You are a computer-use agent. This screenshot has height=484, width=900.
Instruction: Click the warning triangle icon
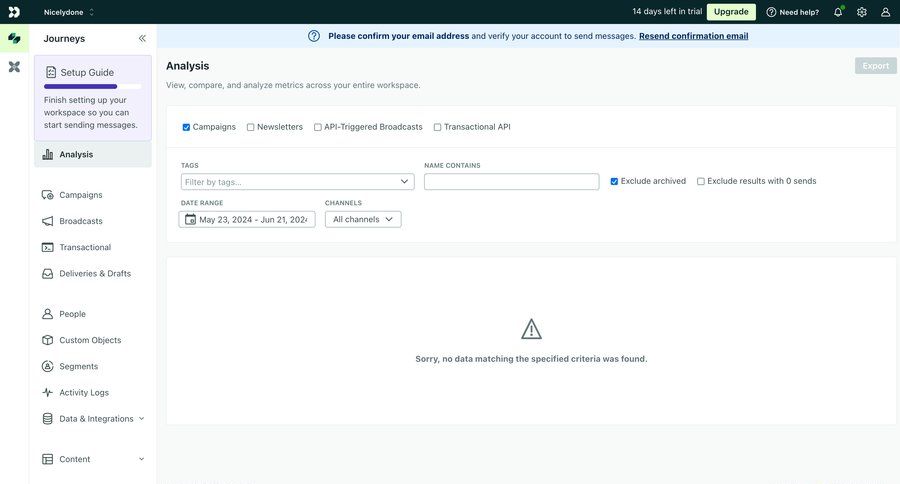(x=532, y=329)
